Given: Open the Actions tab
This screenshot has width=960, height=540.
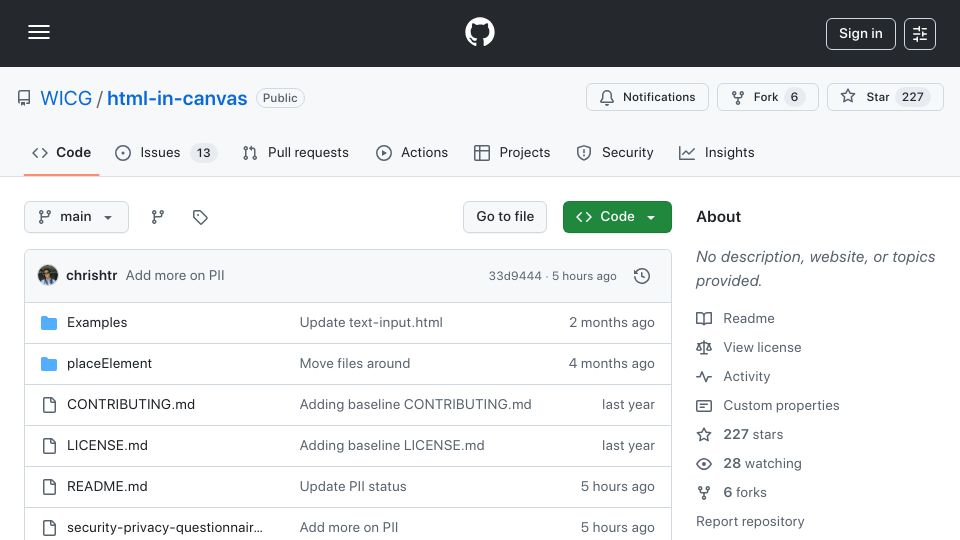Looking at the screenshot, I should [411, 152].
